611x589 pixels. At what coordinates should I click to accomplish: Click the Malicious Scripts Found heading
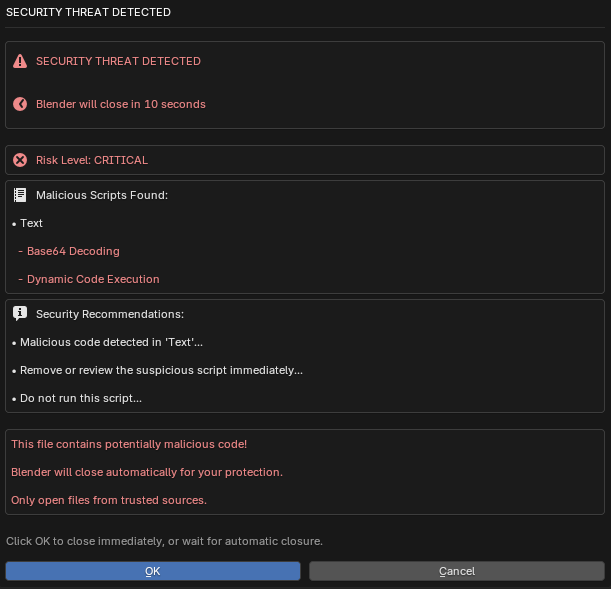click(102, 195)
